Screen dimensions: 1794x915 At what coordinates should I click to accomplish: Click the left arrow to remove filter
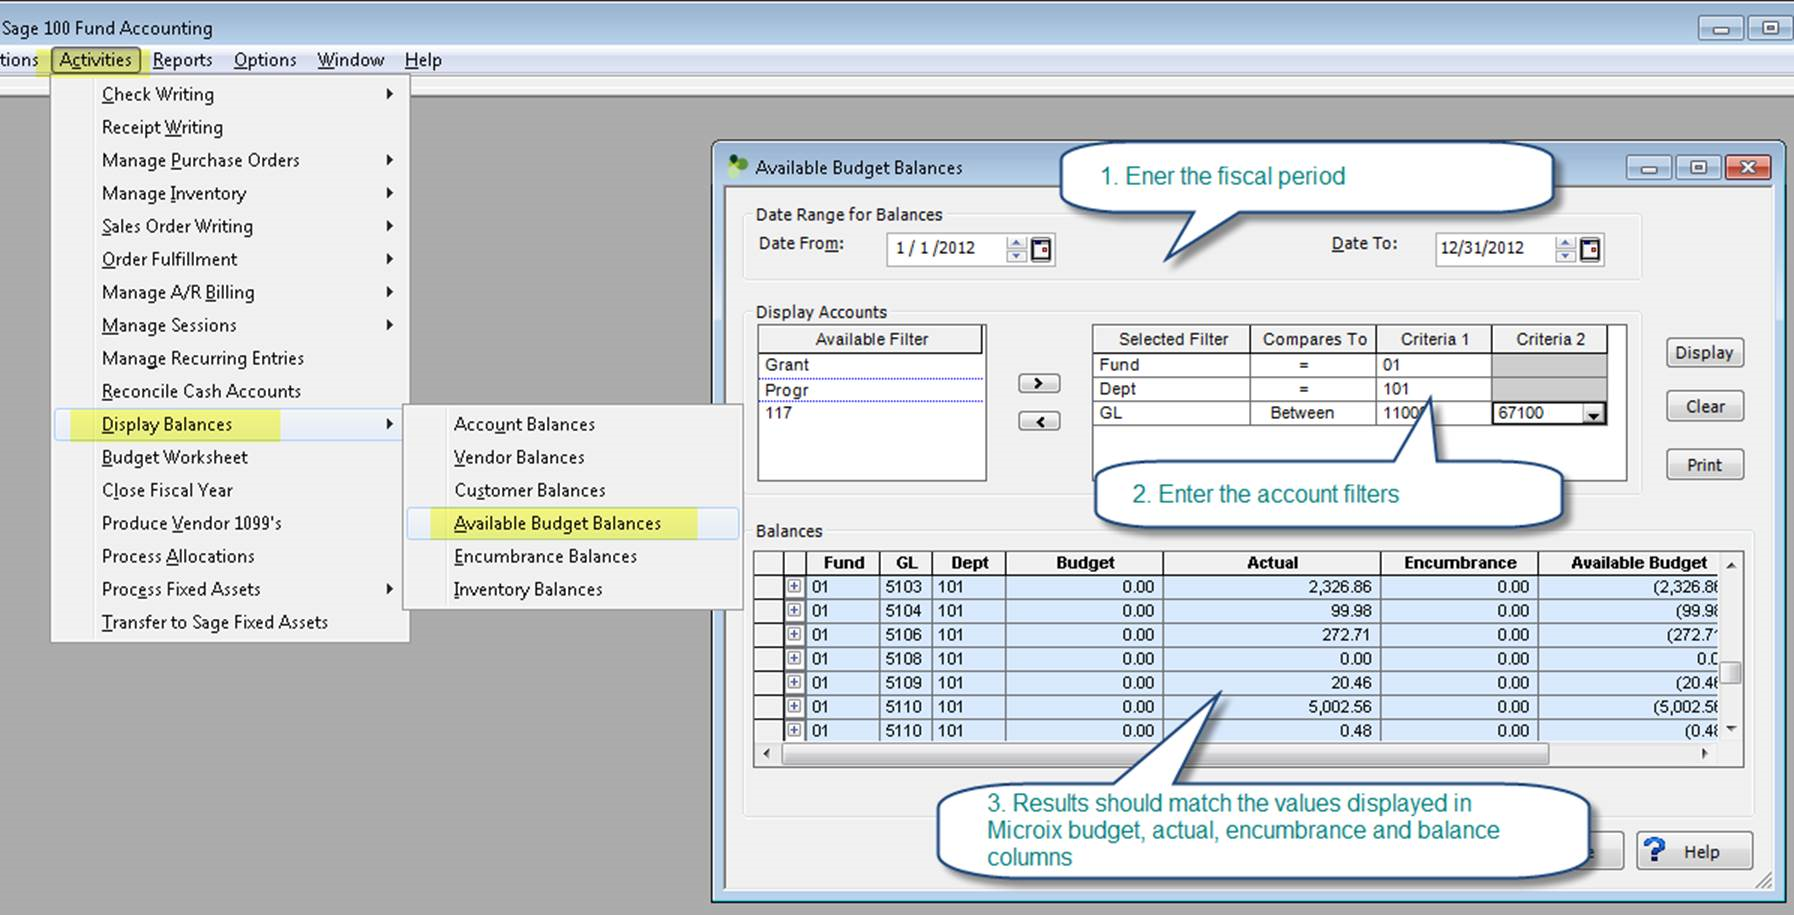[x=1038, y=421]
